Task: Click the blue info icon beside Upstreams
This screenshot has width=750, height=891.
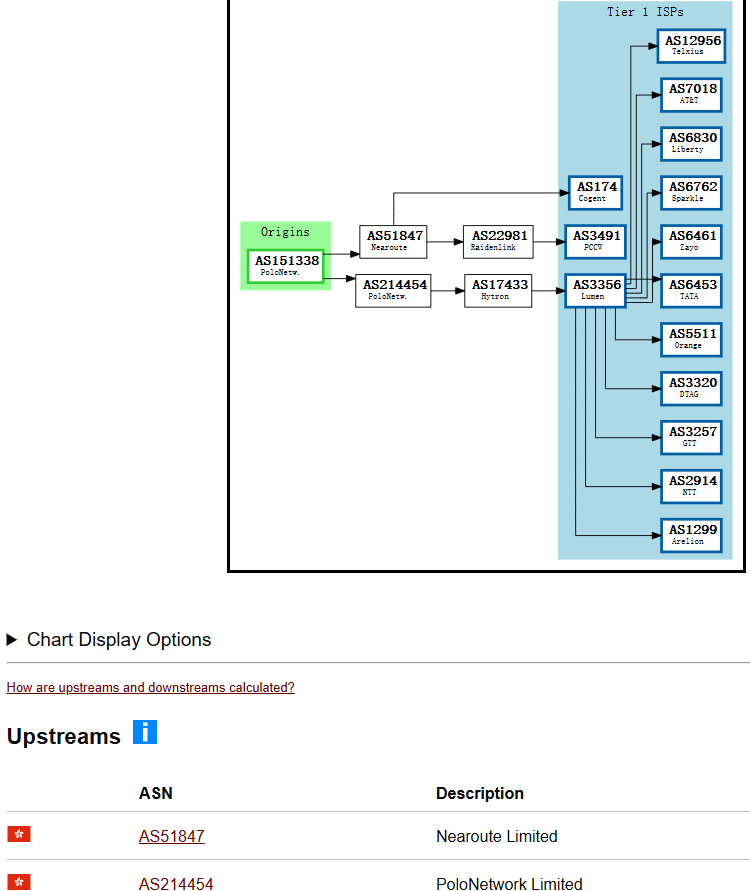Action: (x=145, y=732)
